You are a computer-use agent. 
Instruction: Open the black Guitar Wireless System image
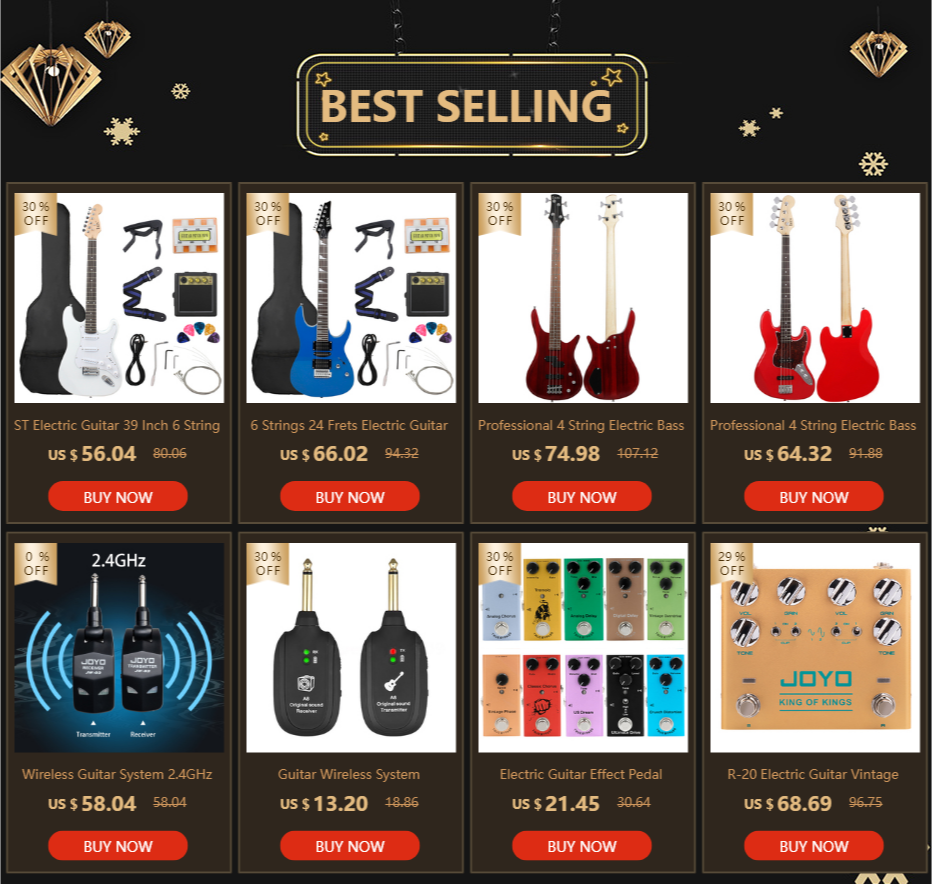click(x=351, y=647)
